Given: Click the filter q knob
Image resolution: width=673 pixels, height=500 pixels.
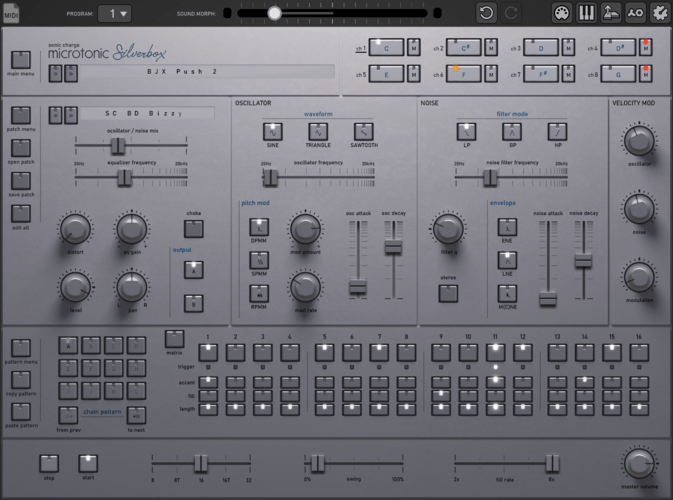Looking at the screenshot, I should tap(448, 229).
